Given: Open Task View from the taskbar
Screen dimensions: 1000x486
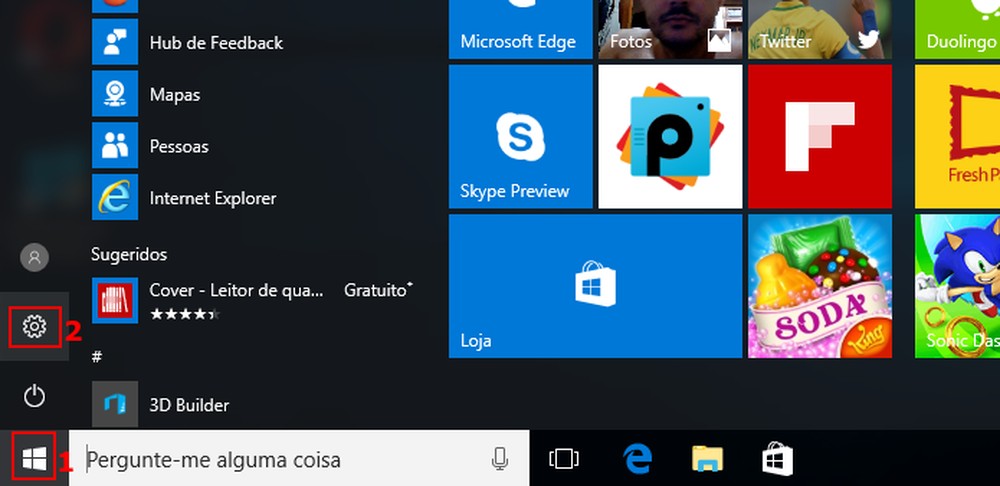Looking at the screenshot, I should click(x=564, y=459).
